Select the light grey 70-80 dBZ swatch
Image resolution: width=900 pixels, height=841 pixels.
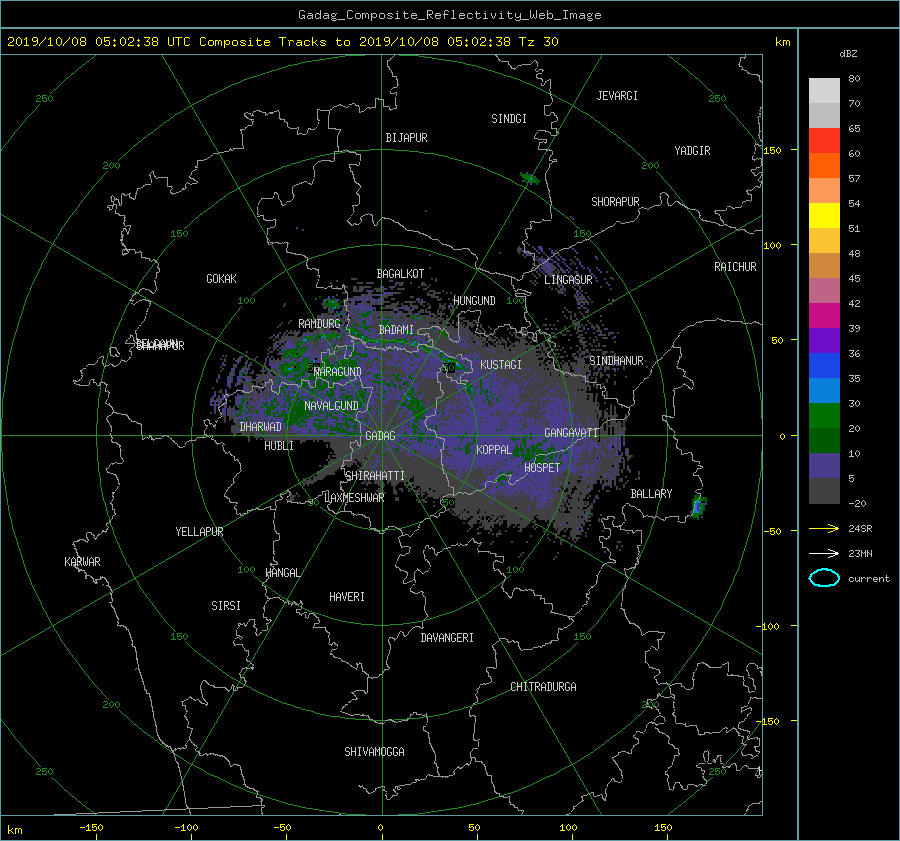824,91
